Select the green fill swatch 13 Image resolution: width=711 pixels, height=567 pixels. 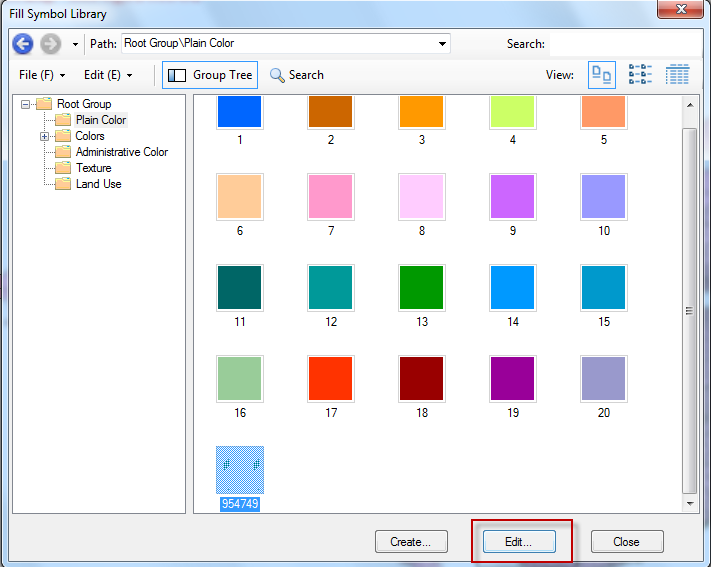[x=422, y=288]
